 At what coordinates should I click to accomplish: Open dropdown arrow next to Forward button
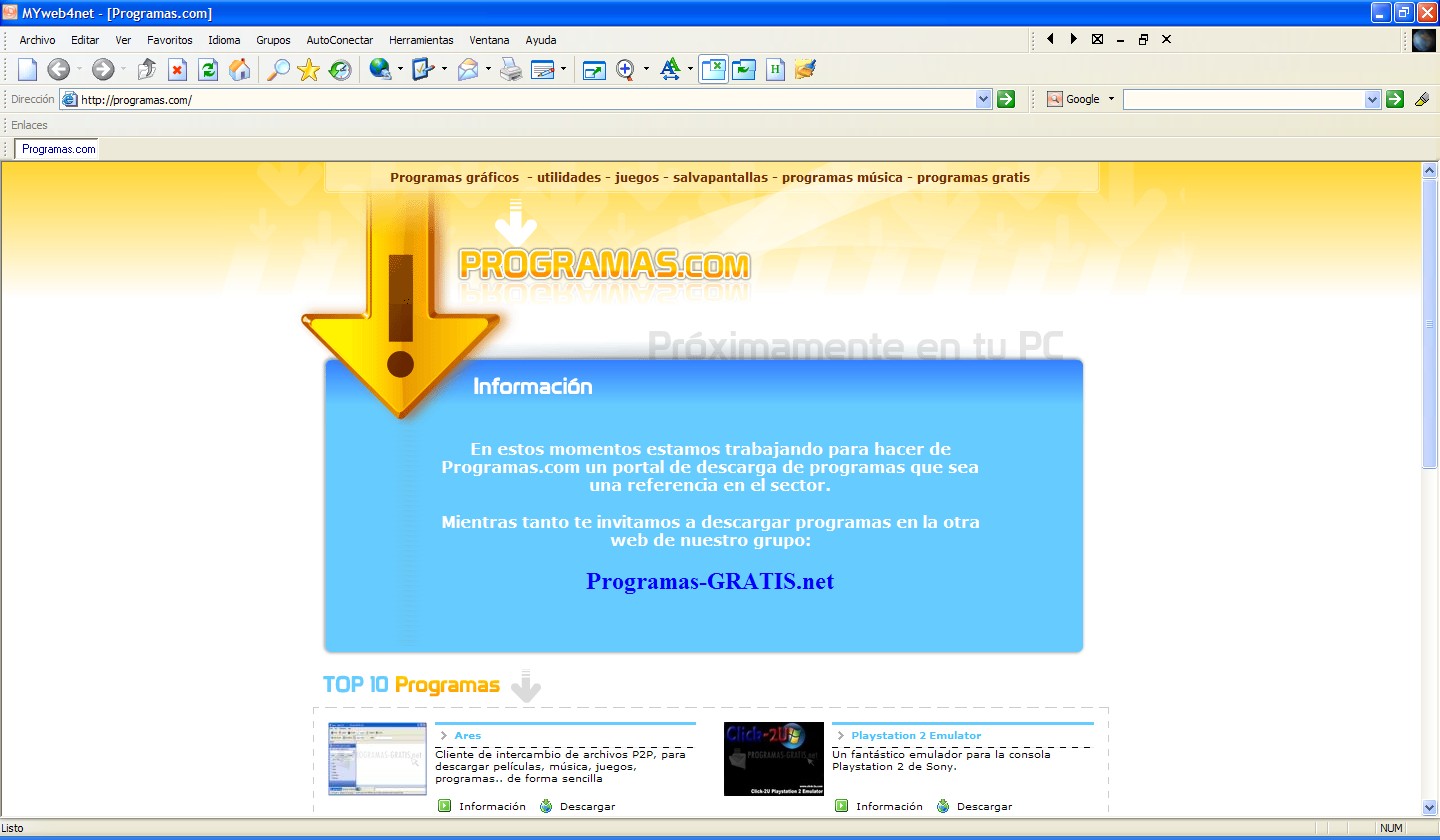[x=123, y=70]
